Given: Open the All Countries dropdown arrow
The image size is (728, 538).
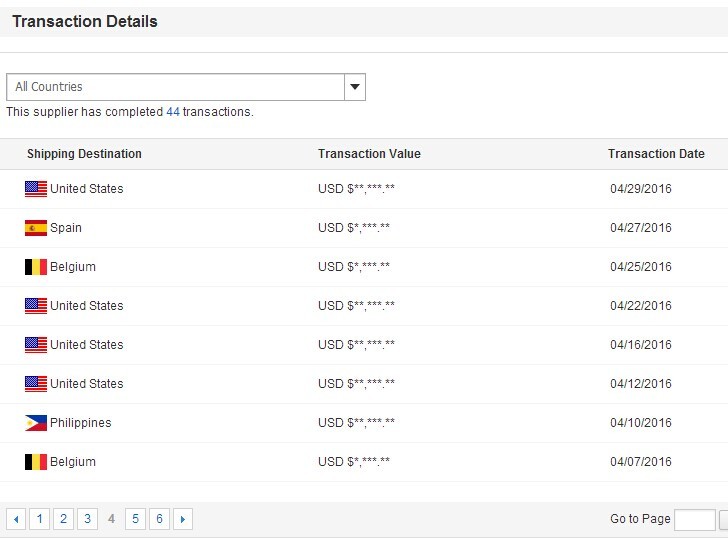Looking at the screenshot, I should [x=355, y=87].
